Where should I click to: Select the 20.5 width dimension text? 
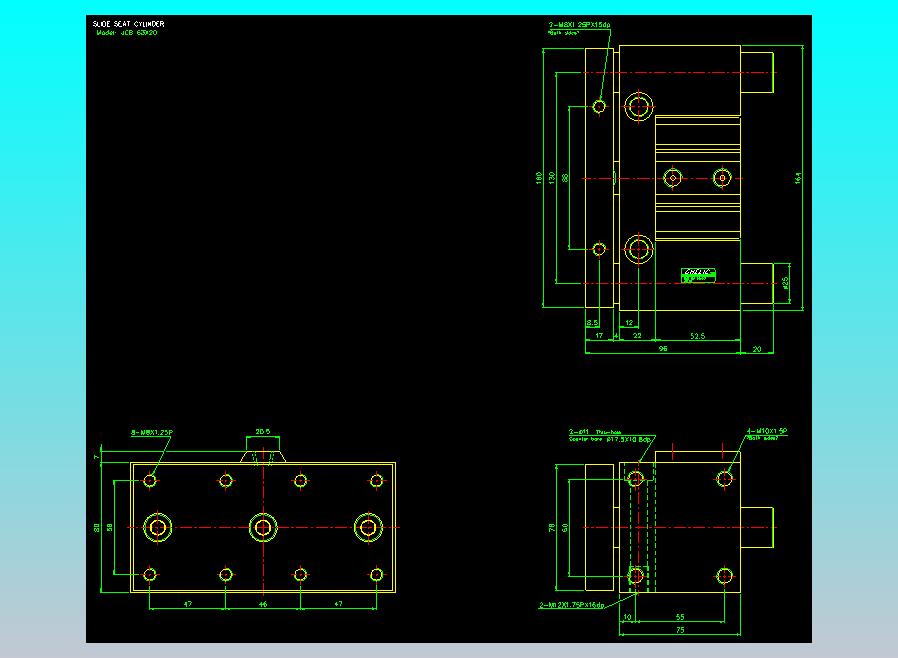coord(264,432)
